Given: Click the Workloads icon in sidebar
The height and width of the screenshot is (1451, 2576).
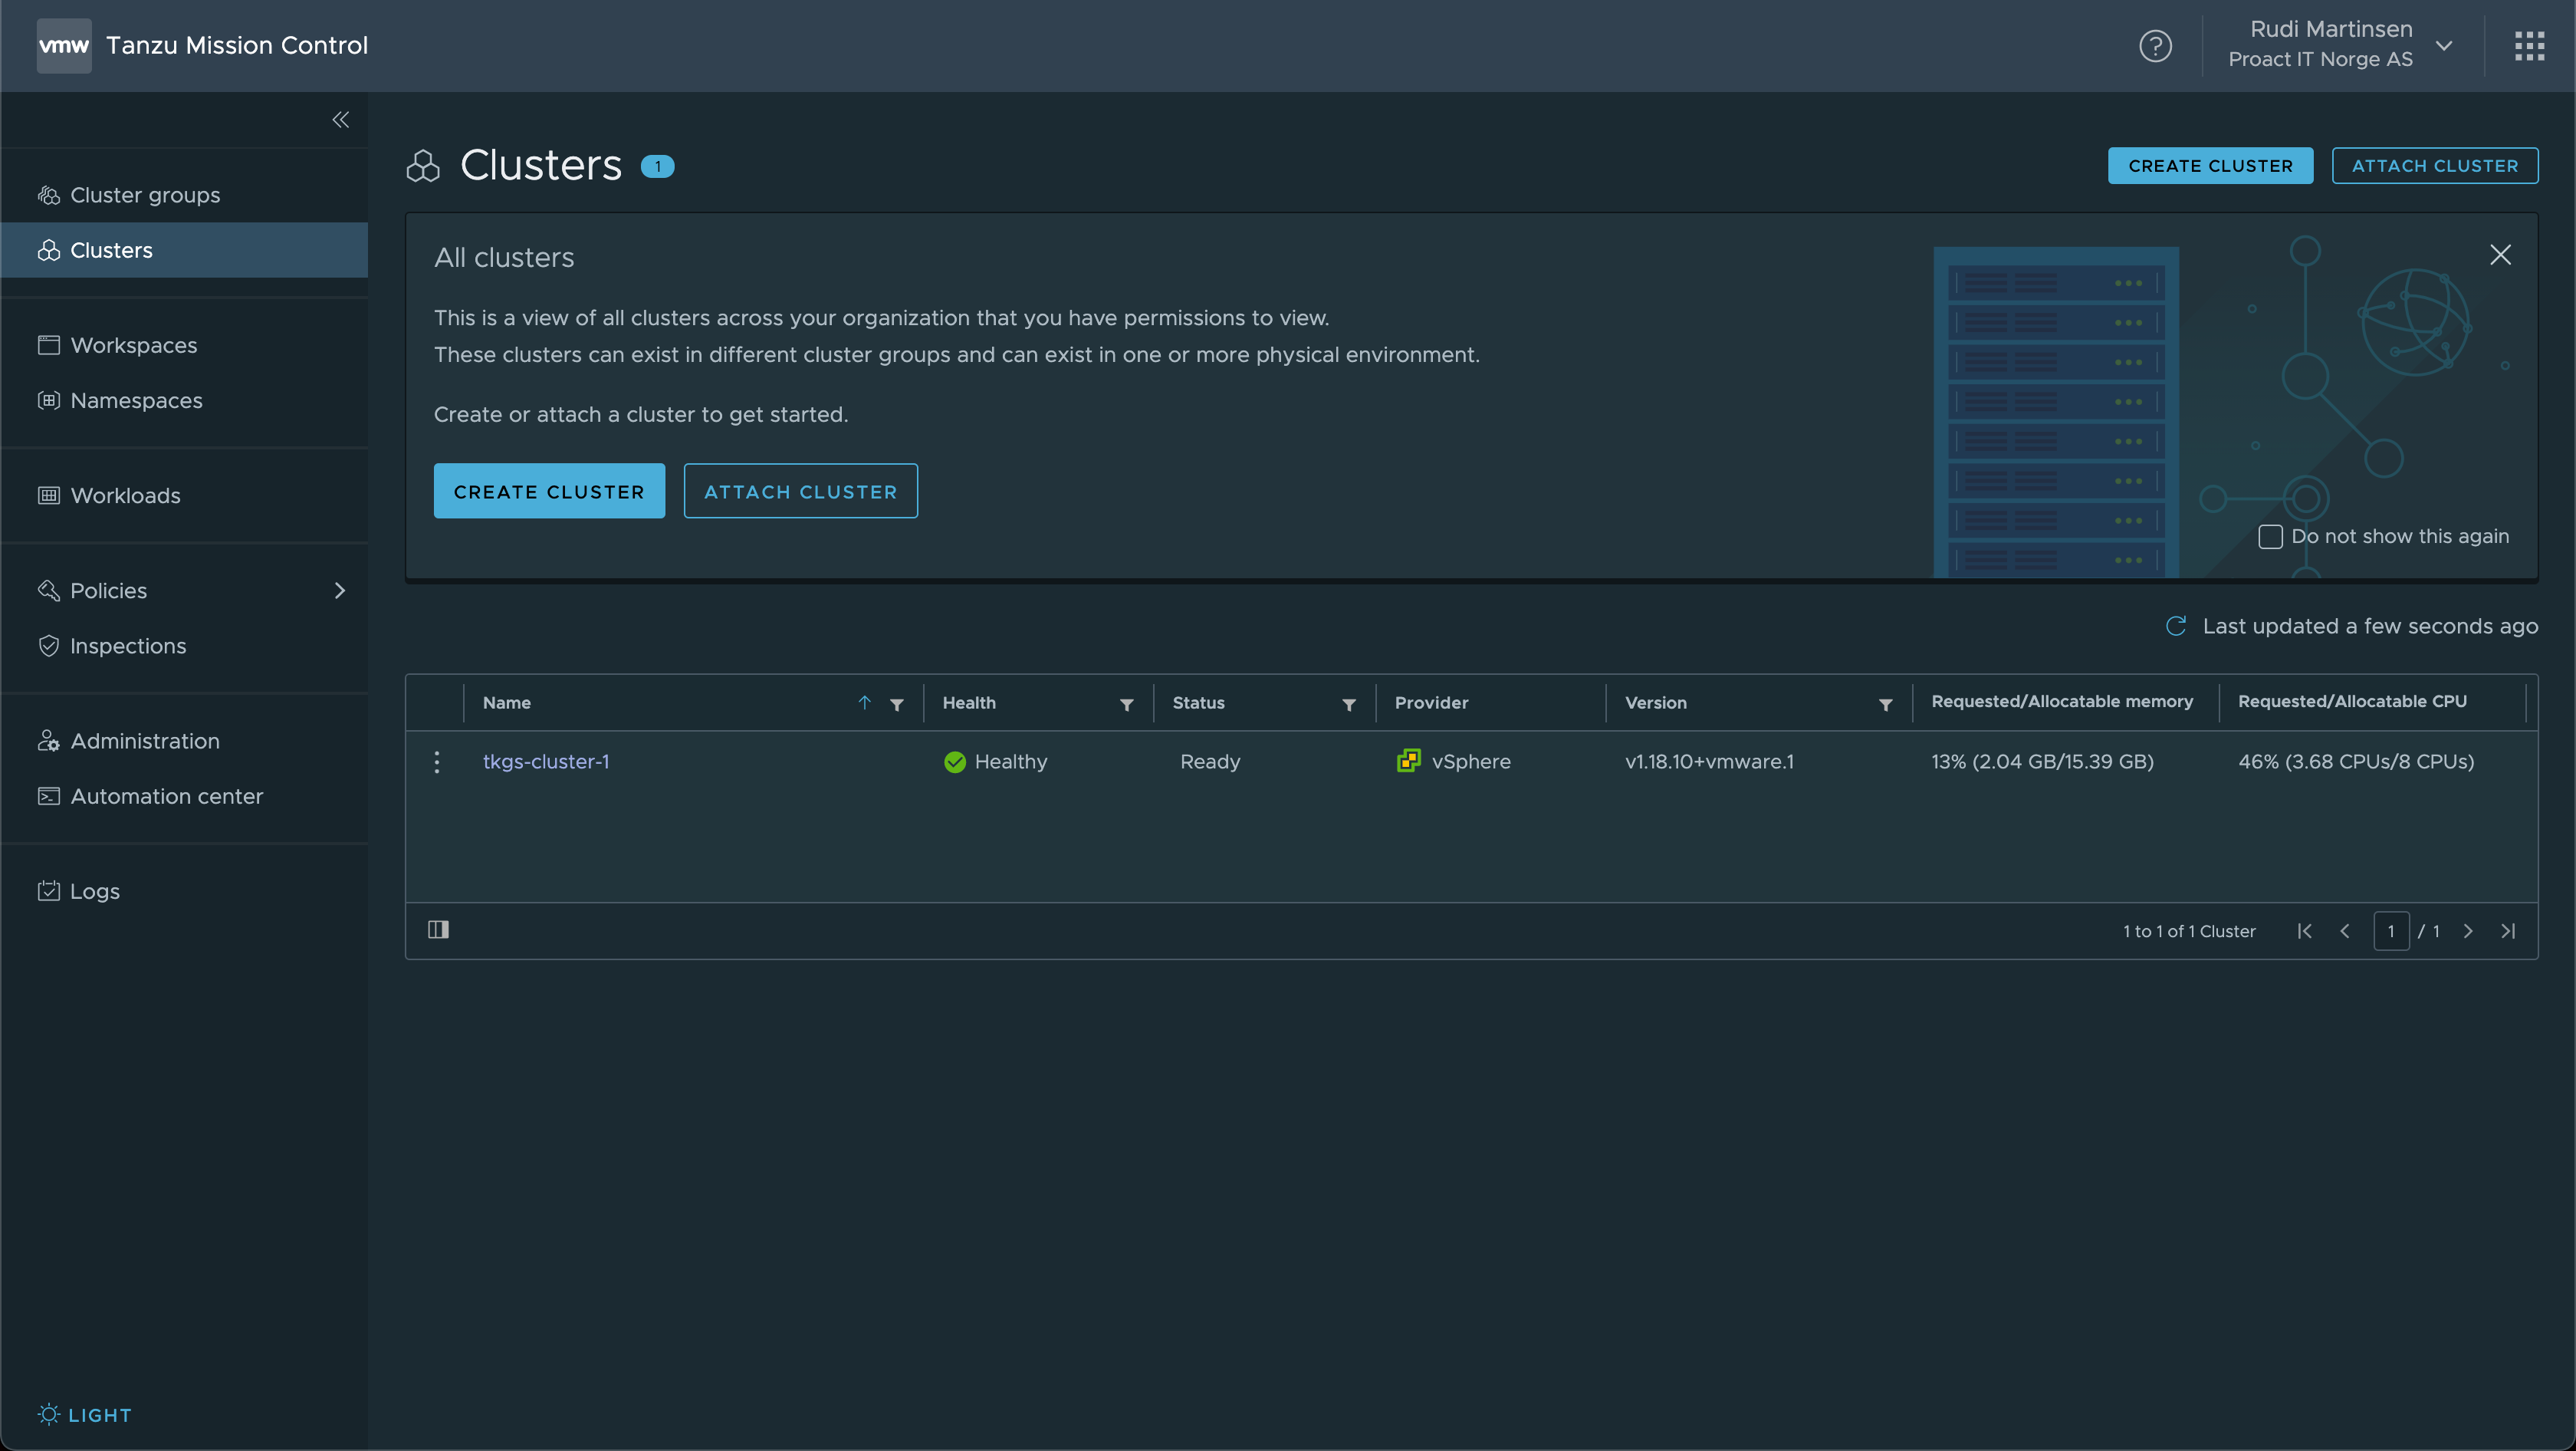Looking at the screenshot, I should click(x=48, y=495).
